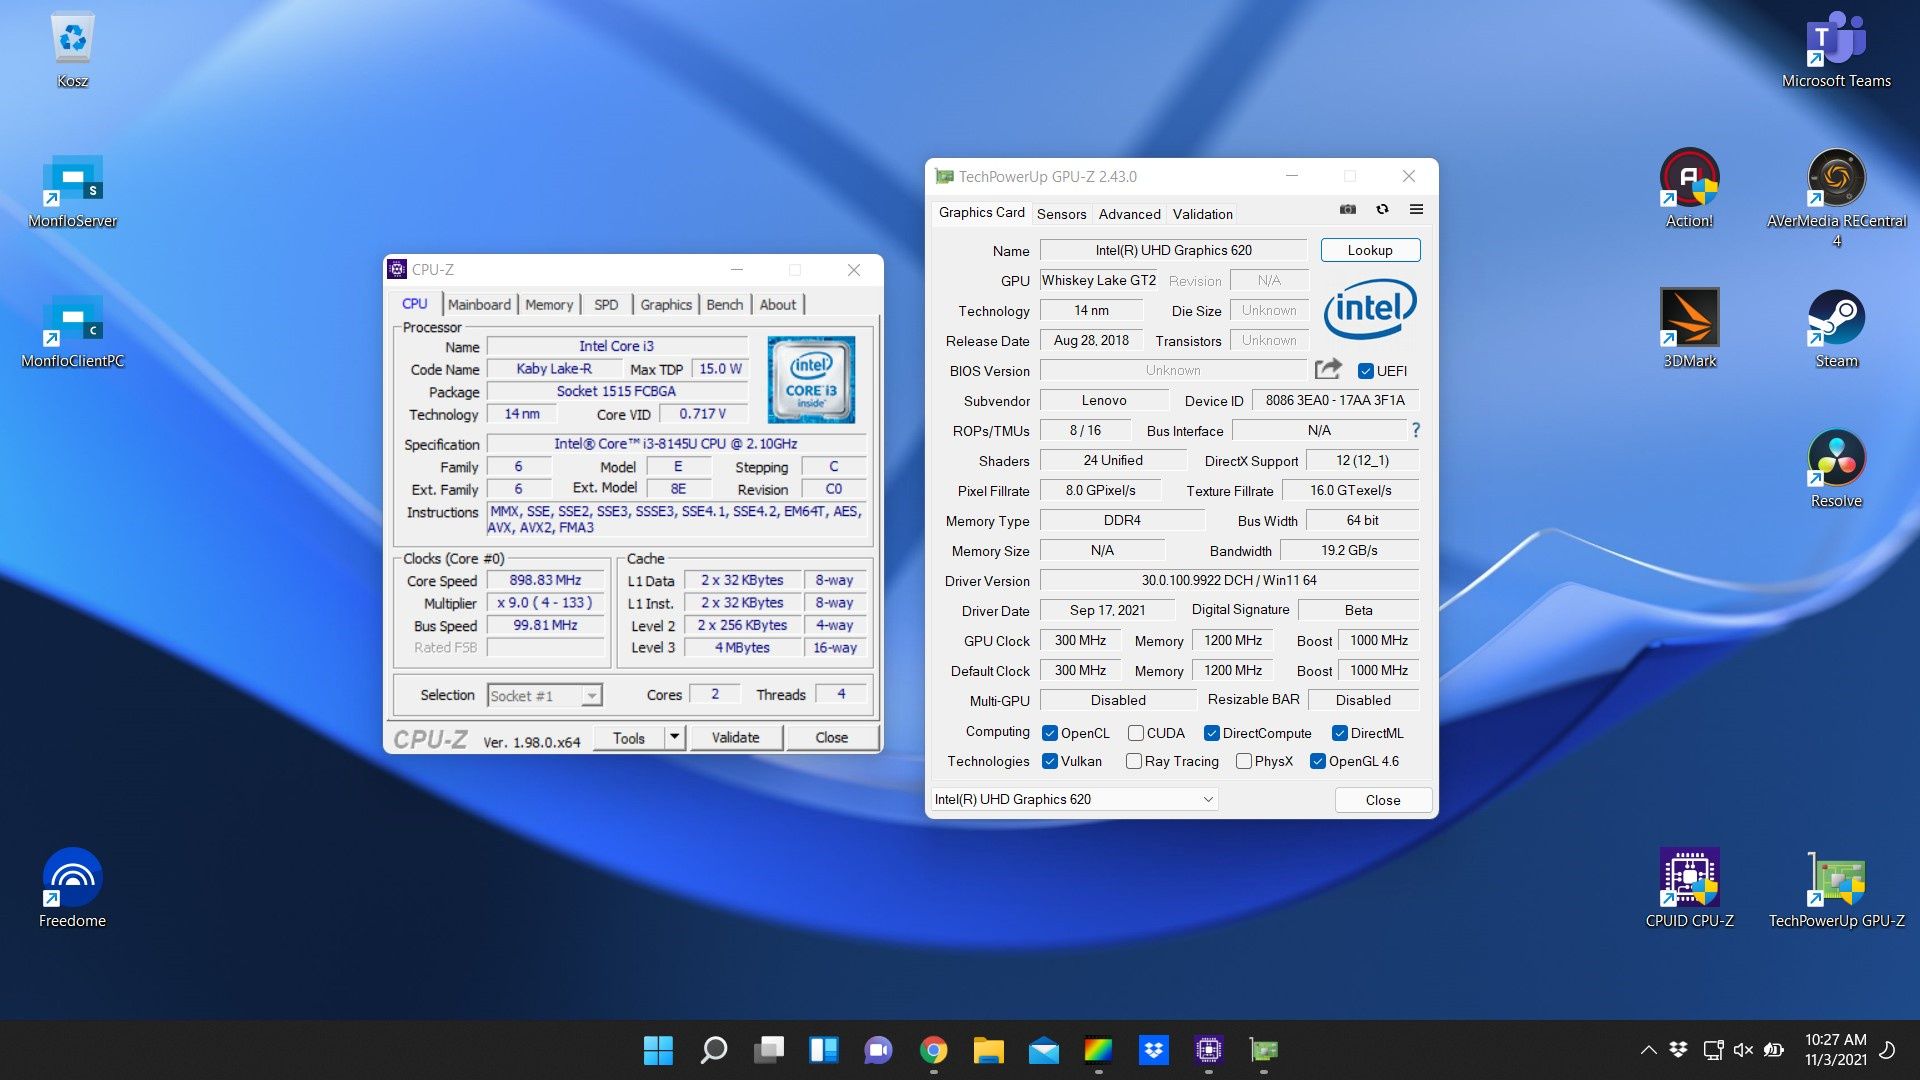Open the TechPowerUp GPU-Z desktop shortcut
The width and height of the screenshot is (1920, 1080).
point(1836,889)
